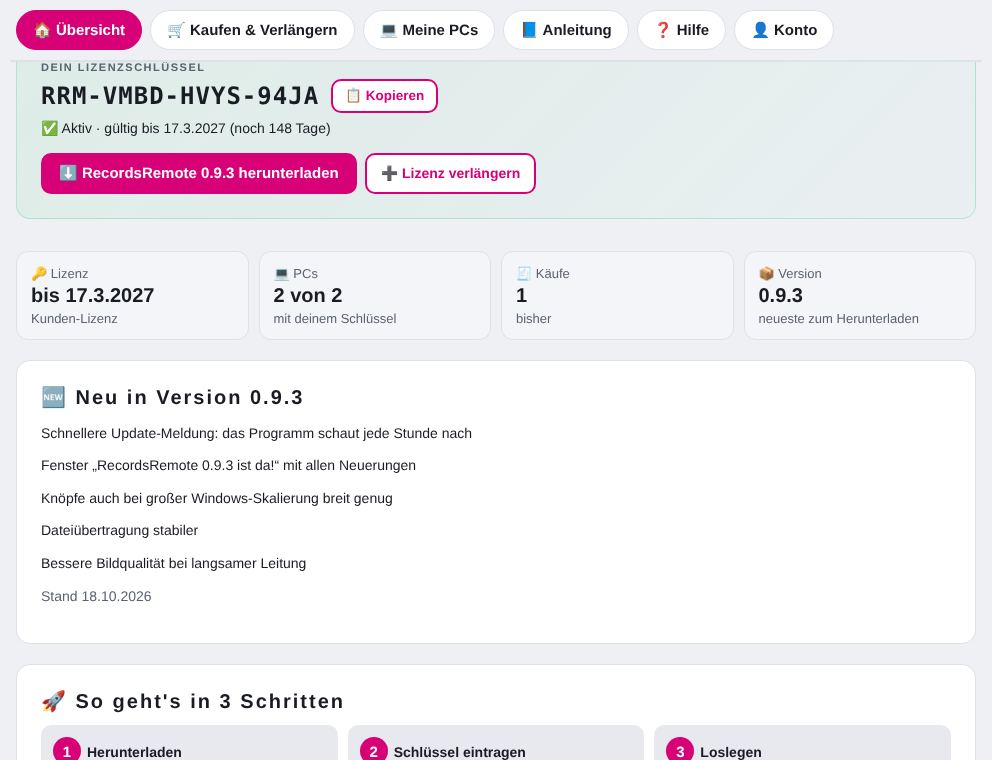Click step 3 Loslegen
The image size is (992, 760).
click(x=731, y=752)
